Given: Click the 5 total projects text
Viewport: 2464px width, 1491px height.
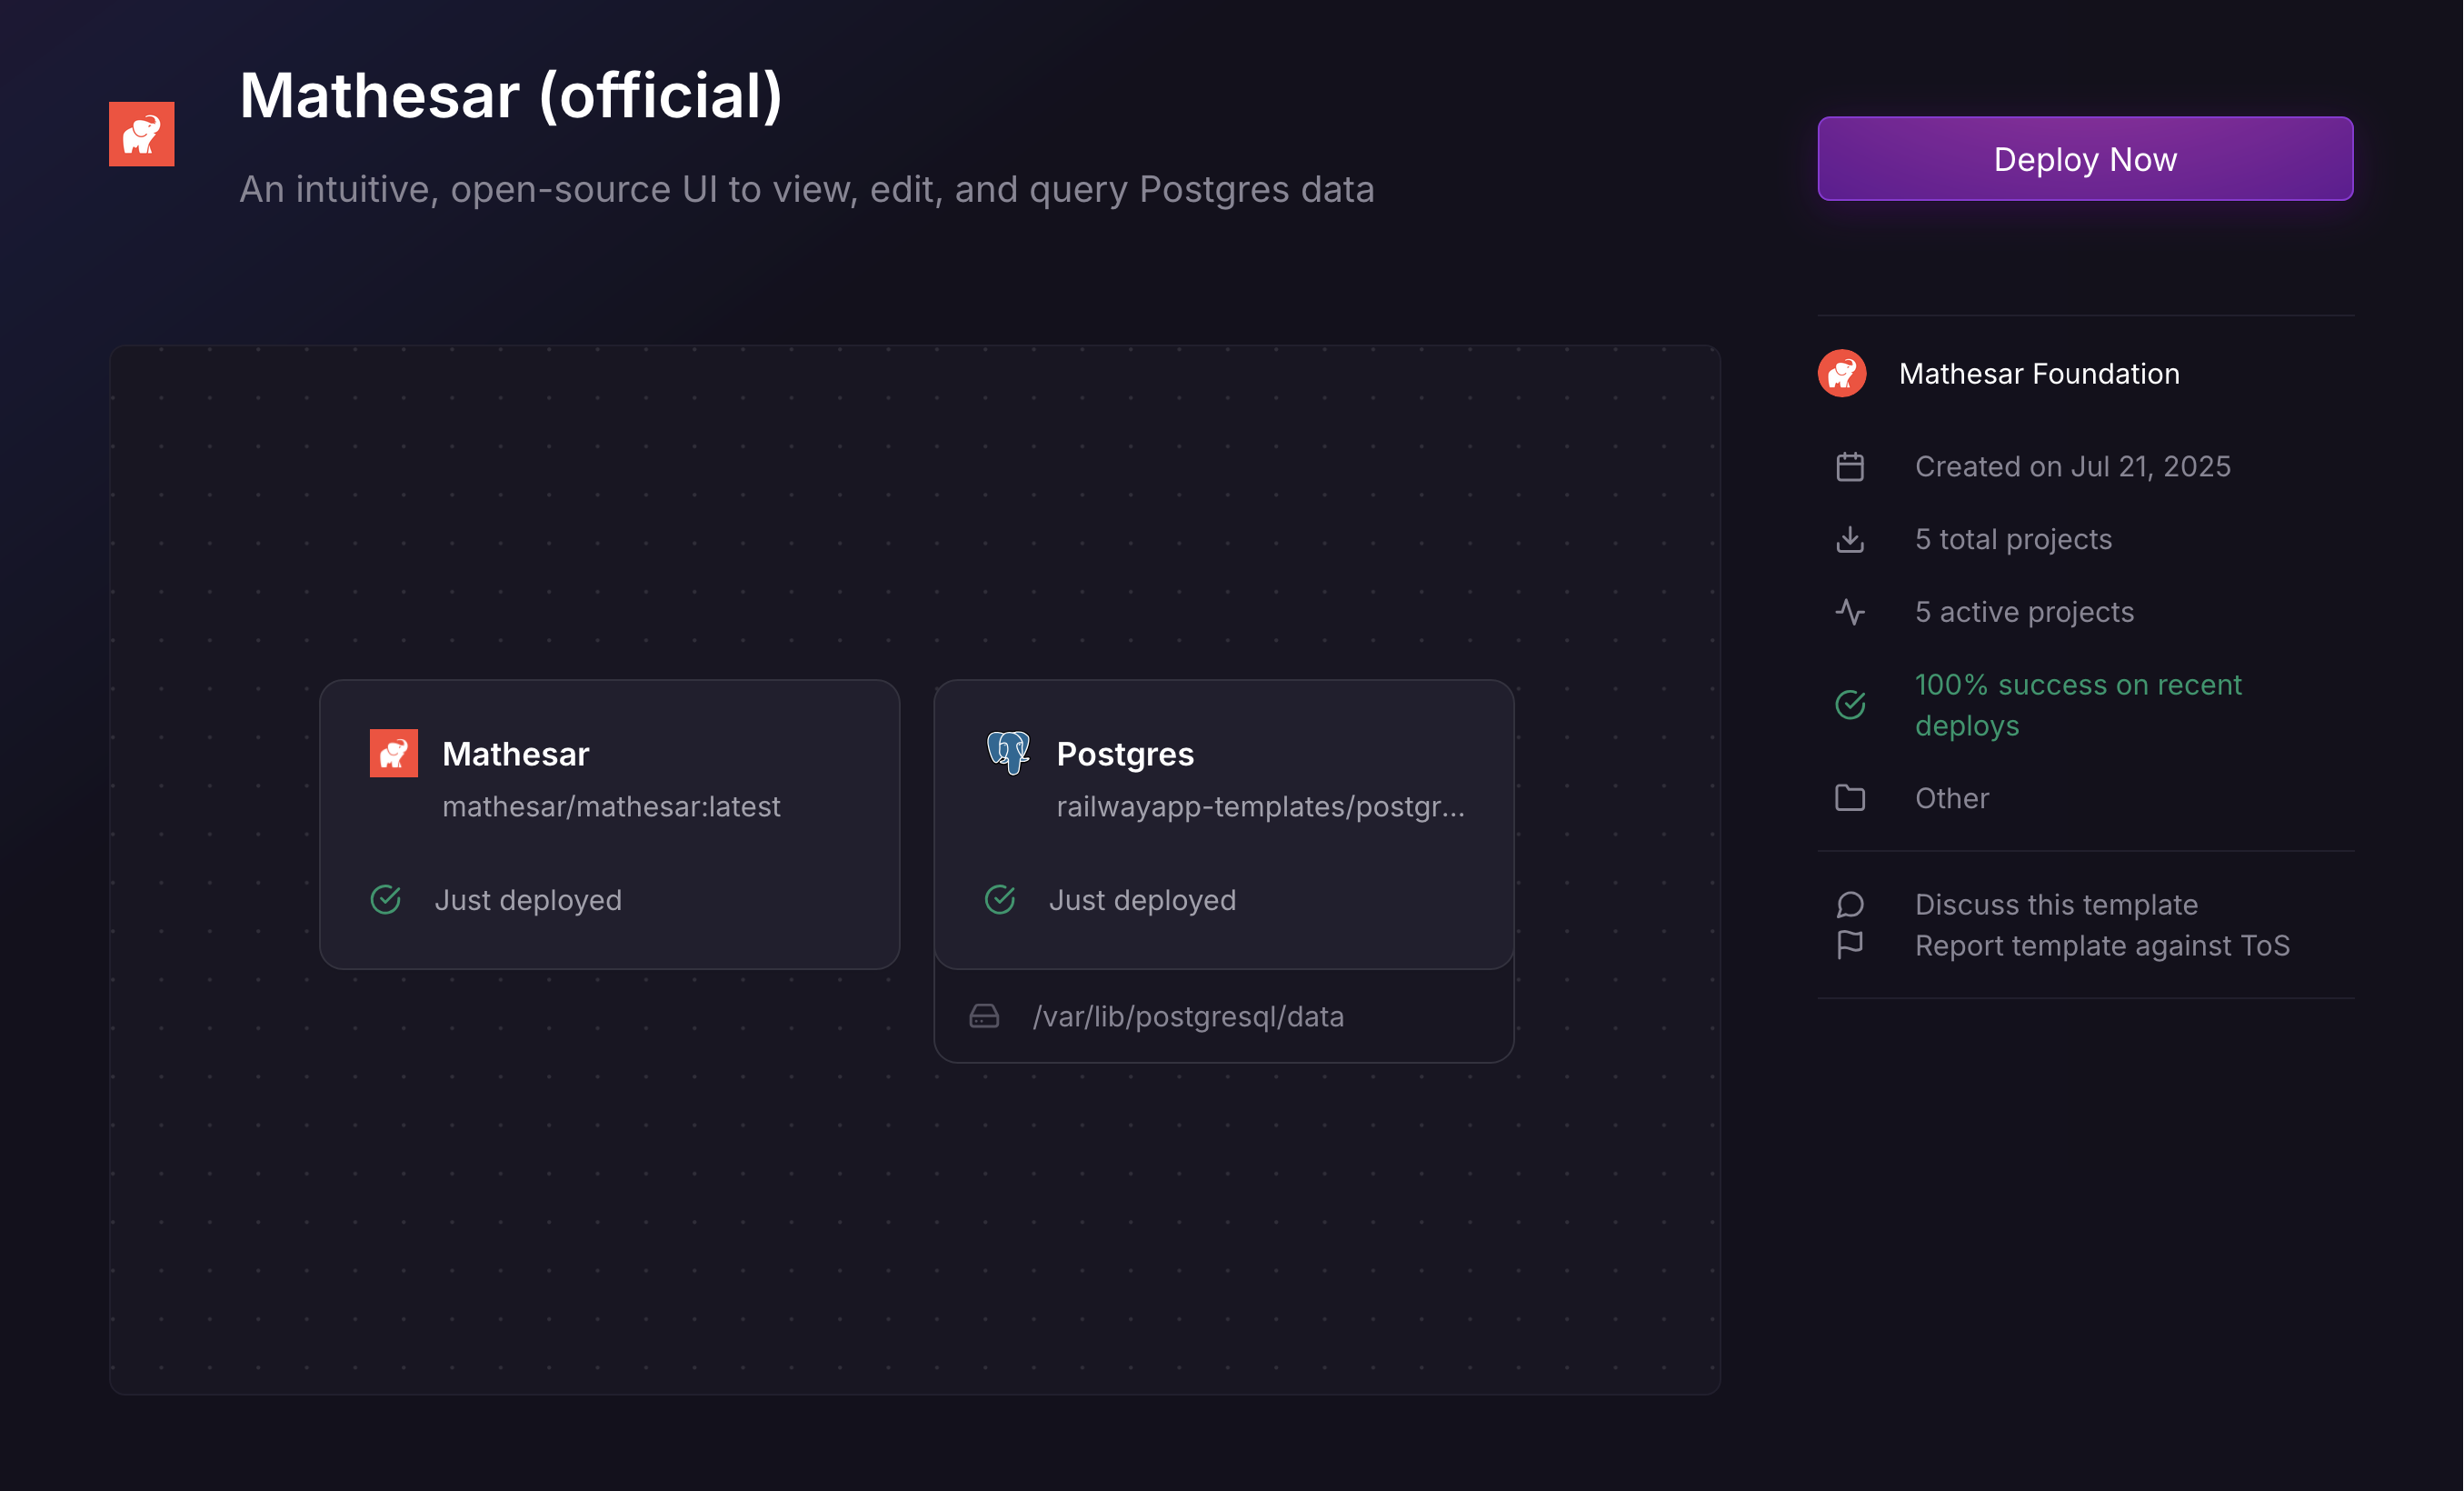Looking at the screenshot, I should pyautogui.click(x=2013, y=540).
